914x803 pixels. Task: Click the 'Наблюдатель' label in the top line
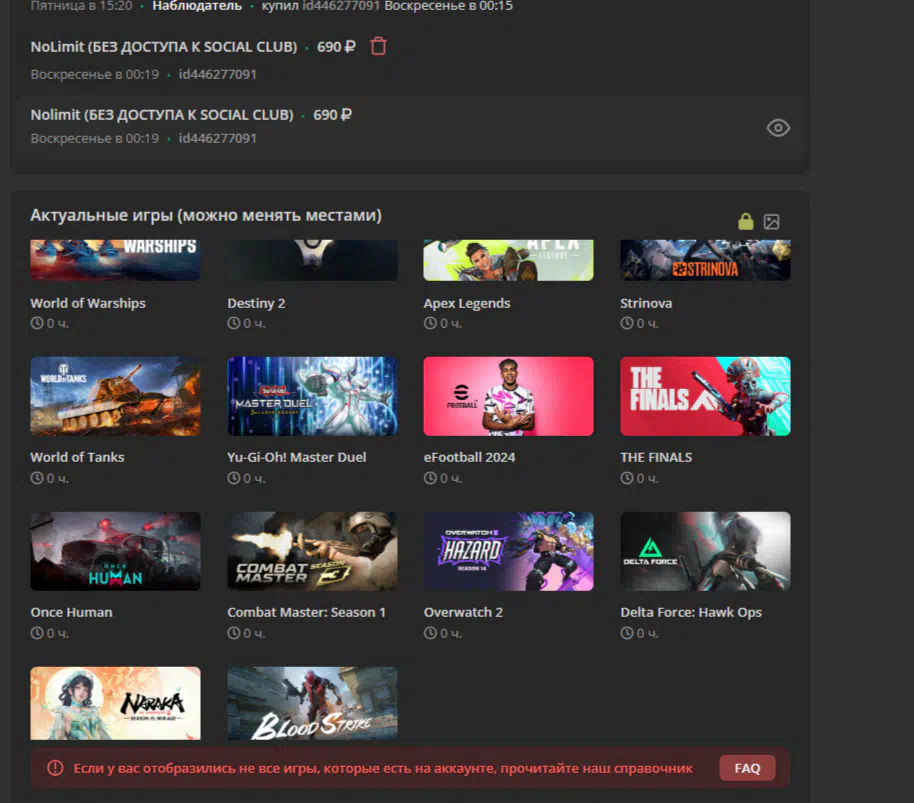pos(197,6)
